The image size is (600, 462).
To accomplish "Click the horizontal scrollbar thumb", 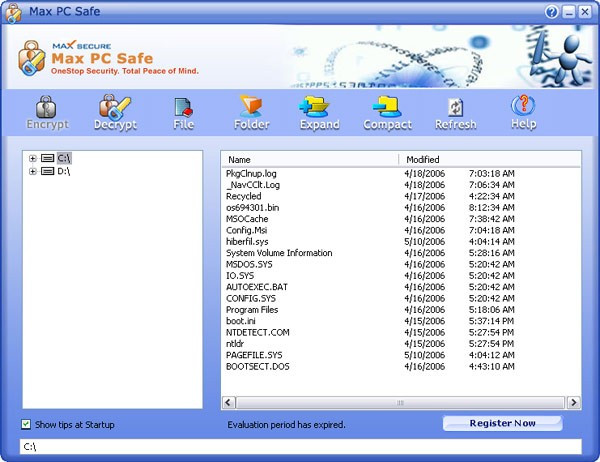I will point(400,403).
